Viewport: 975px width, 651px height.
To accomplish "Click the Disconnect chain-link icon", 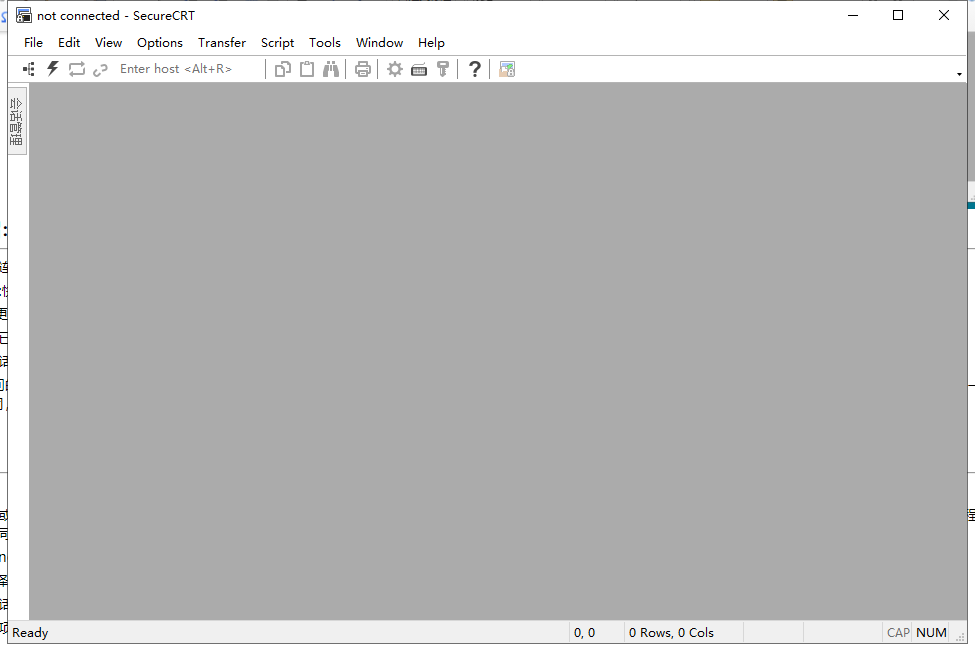I will 100,70.
